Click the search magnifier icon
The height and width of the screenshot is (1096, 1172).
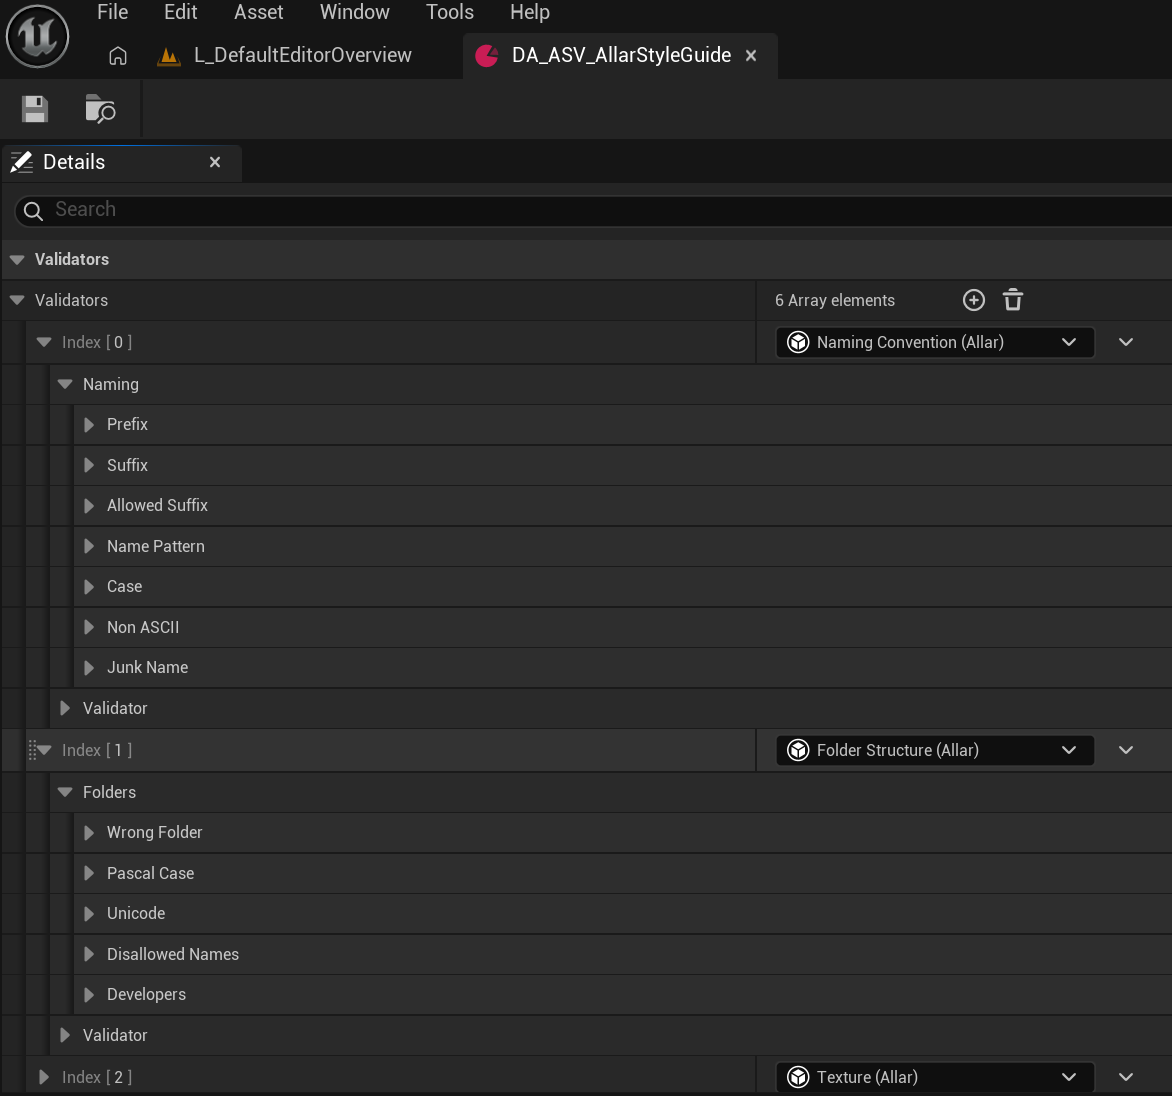(33, 211)
